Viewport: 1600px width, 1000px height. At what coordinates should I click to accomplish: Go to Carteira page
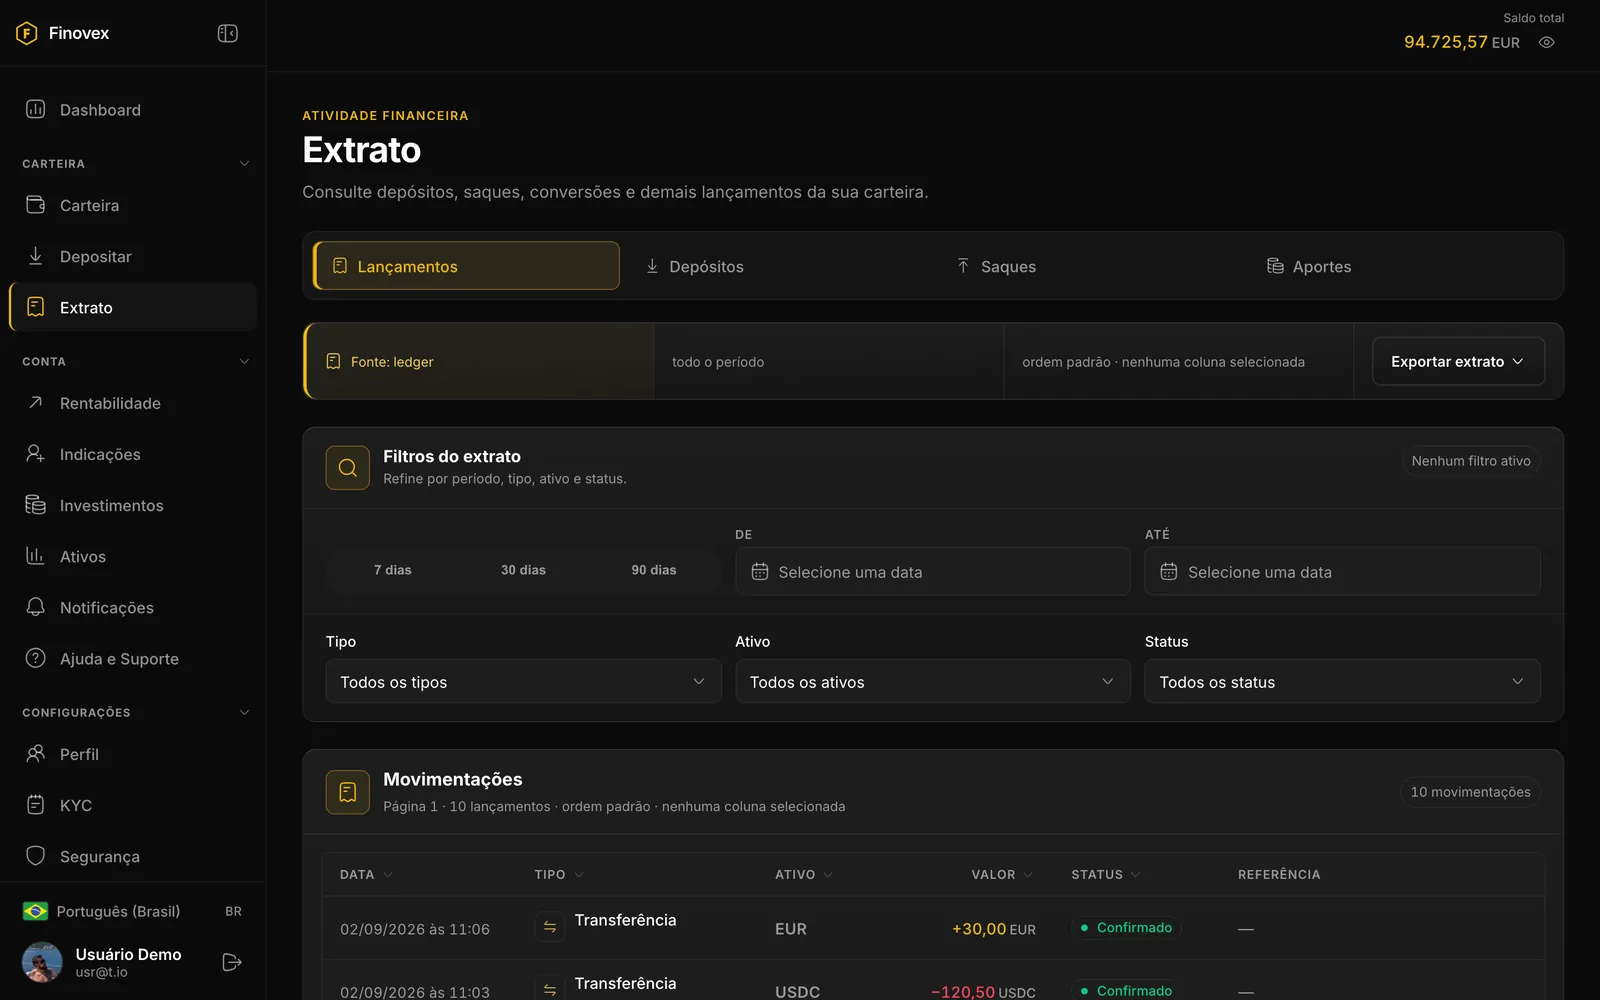tap(133, 205)
